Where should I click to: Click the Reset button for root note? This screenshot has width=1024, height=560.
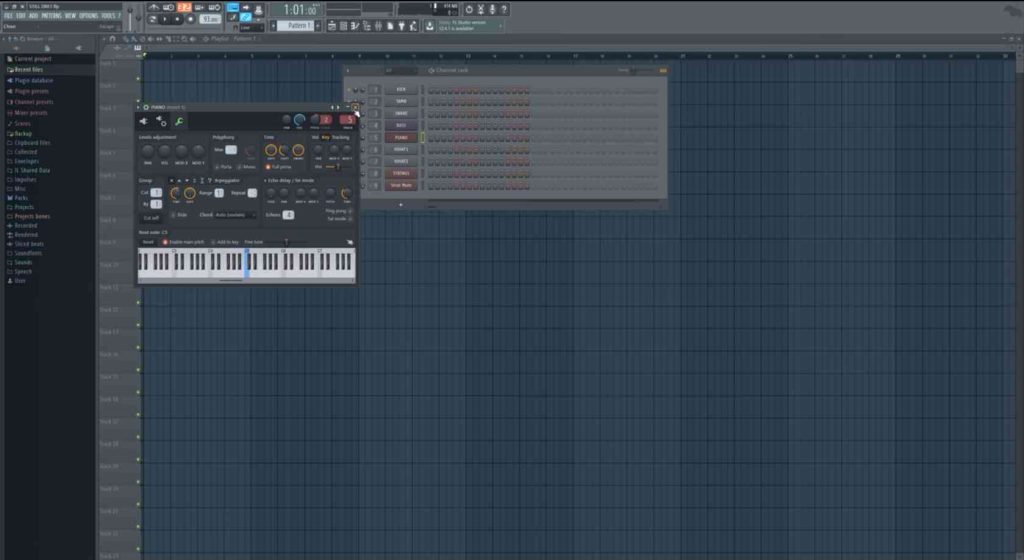coord(148,242)
